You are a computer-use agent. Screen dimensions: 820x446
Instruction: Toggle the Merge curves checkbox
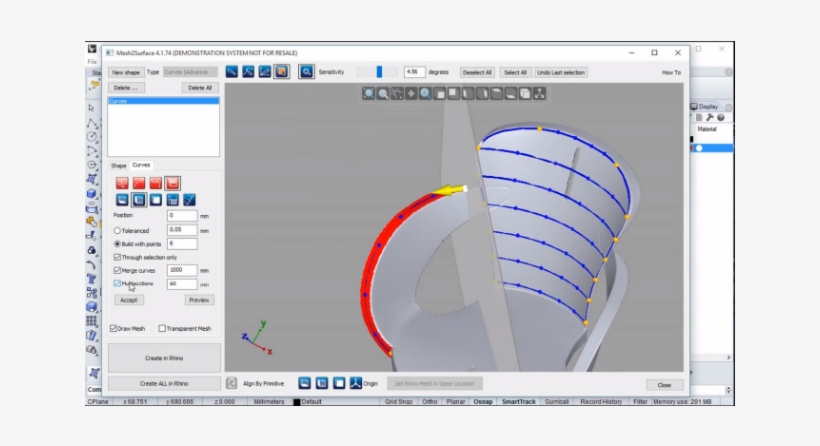117,270
